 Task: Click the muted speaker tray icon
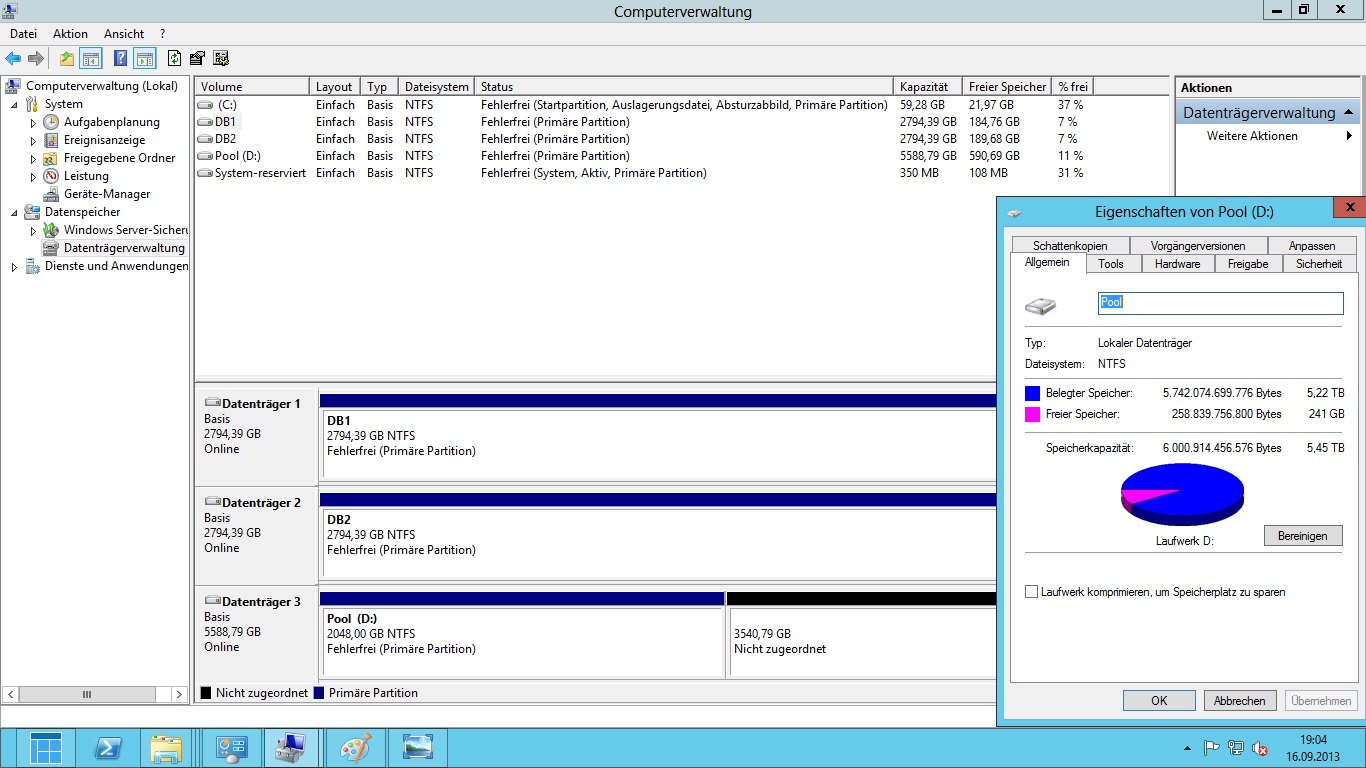[1261, 748]
